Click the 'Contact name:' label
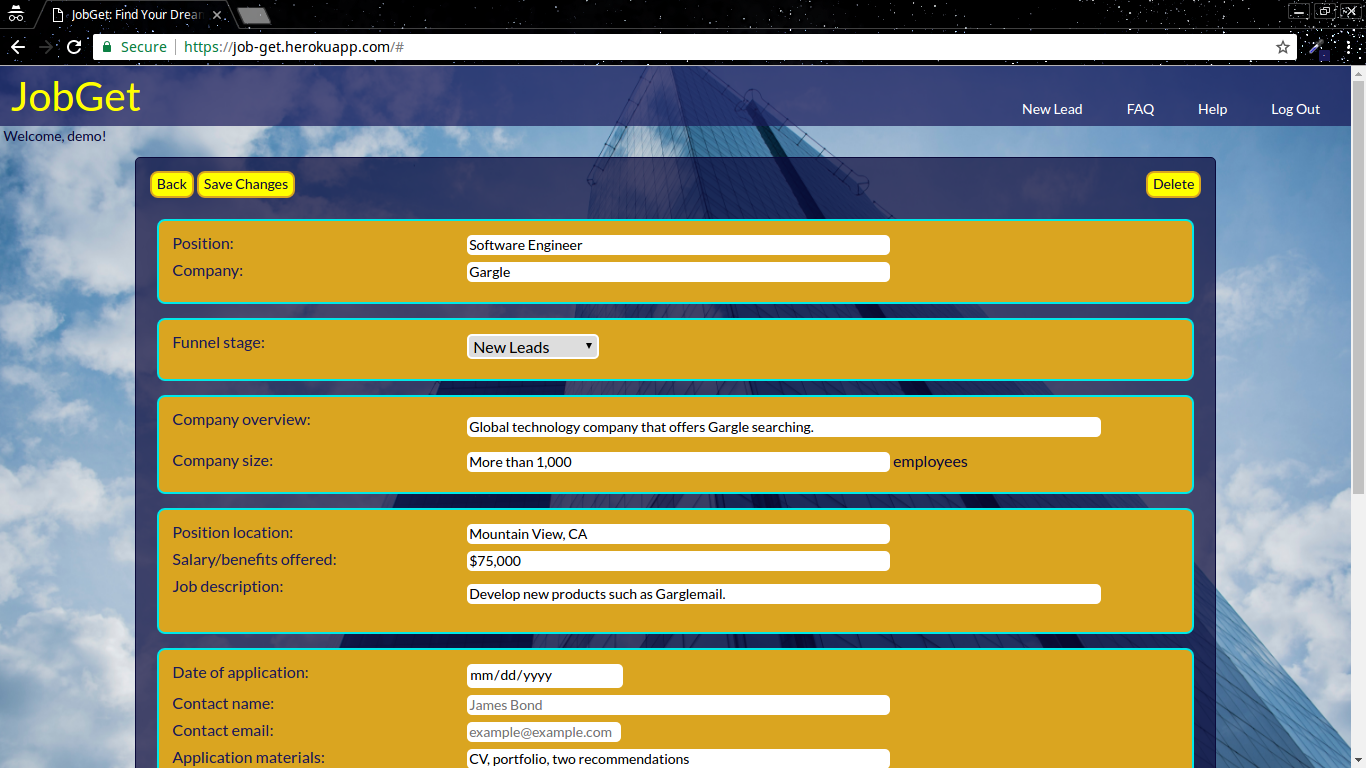Image resolution: width=1366 pixels, height=768 pixels. (x=223, y=704)
